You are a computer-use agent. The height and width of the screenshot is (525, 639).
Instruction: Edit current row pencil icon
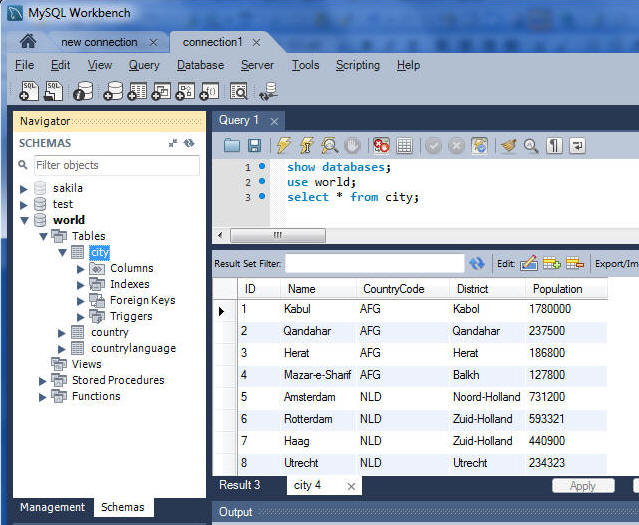point(529,263)
